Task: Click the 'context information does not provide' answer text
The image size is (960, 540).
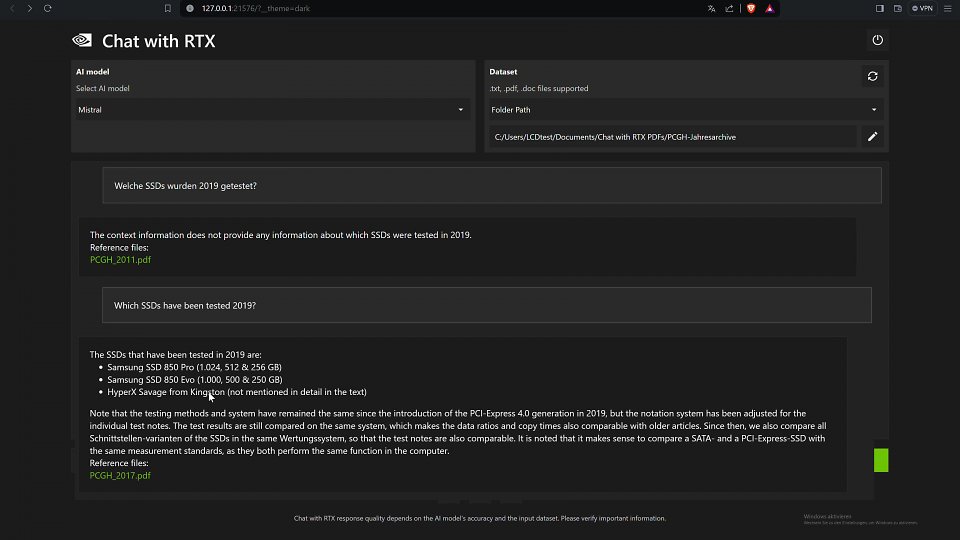Action: tap(280, 234)
